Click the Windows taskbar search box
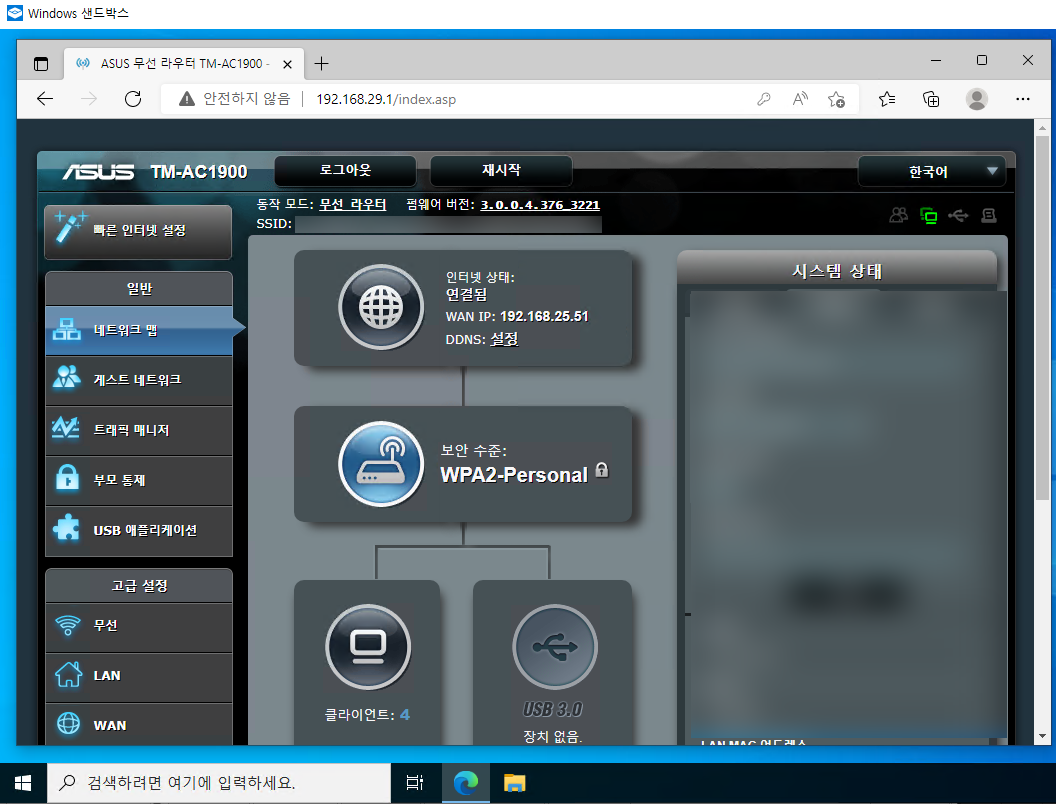 219,783
